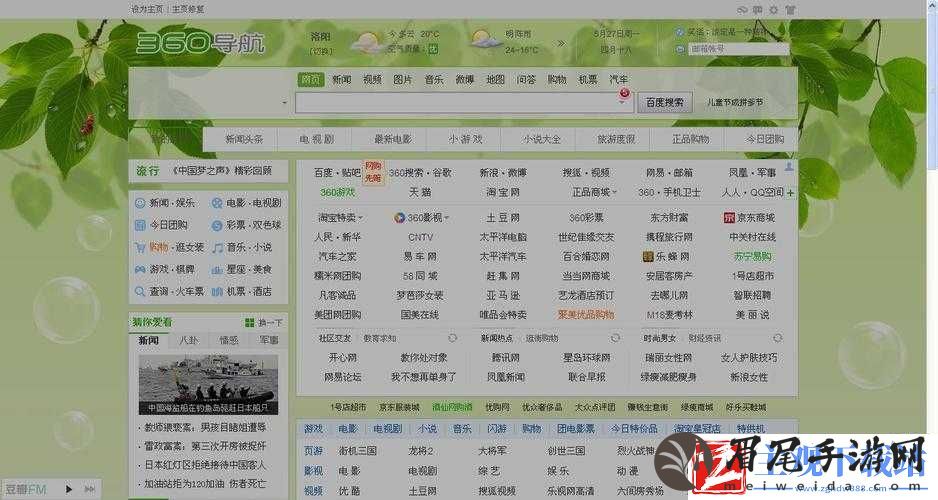The width and height of the screenshot is (938, 500).
Task: Click the magnifier icon beside 查询·火车票
Action: [x=140, y=292]
